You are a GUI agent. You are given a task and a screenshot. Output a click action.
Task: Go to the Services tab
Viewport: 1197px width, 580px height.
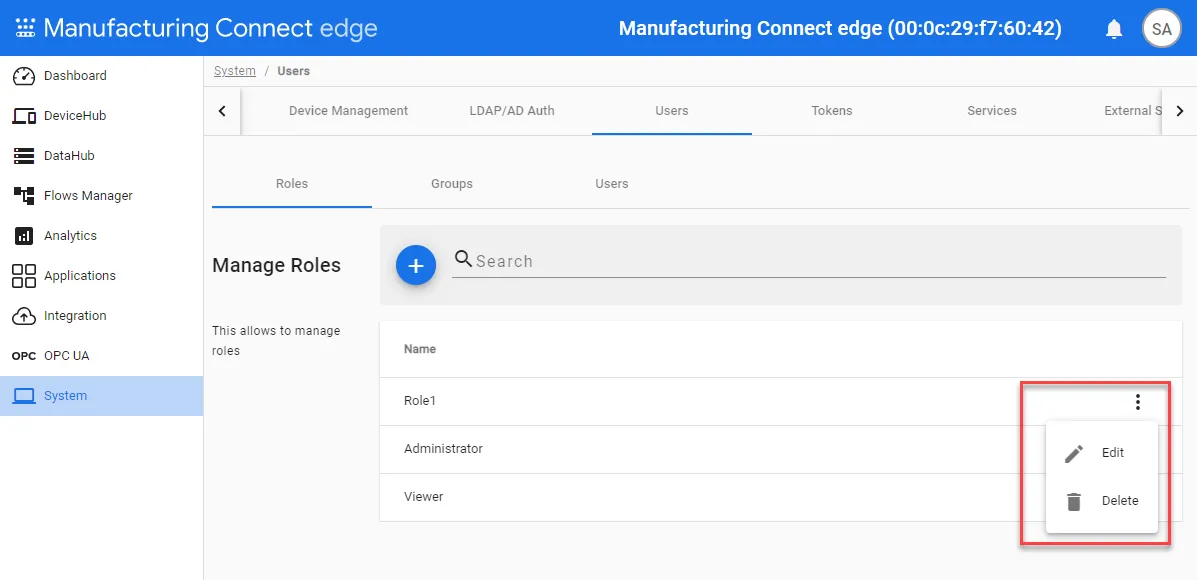[x=992, y=111]
